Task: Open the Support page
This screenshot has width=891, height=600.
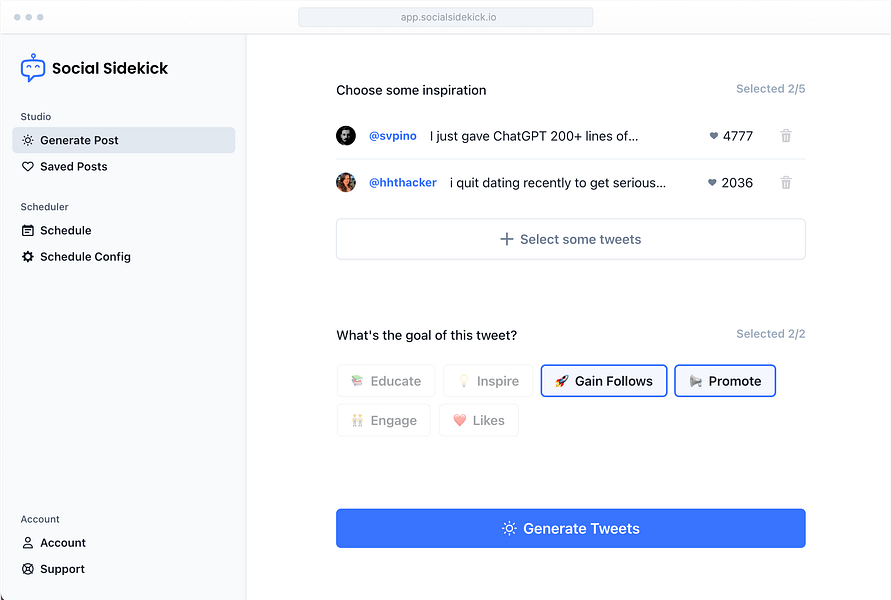Action: pos(123,569)
